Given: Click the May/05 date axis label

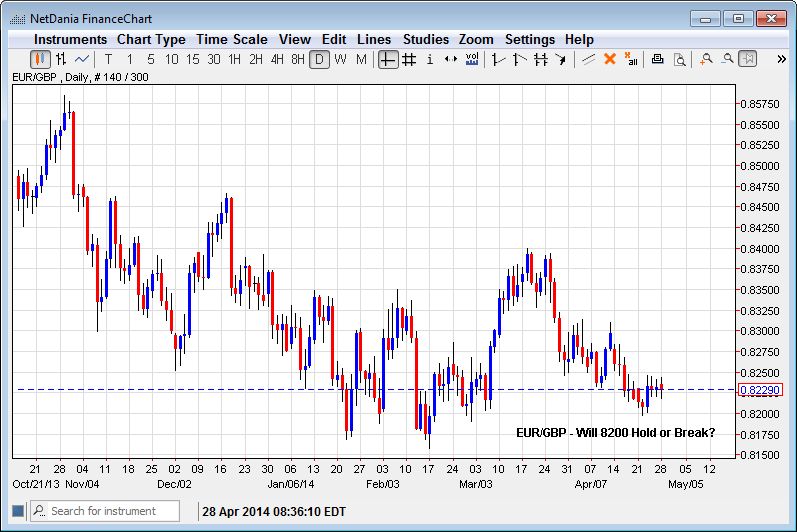Looking at the screenshot, I should tap(686, 484).
